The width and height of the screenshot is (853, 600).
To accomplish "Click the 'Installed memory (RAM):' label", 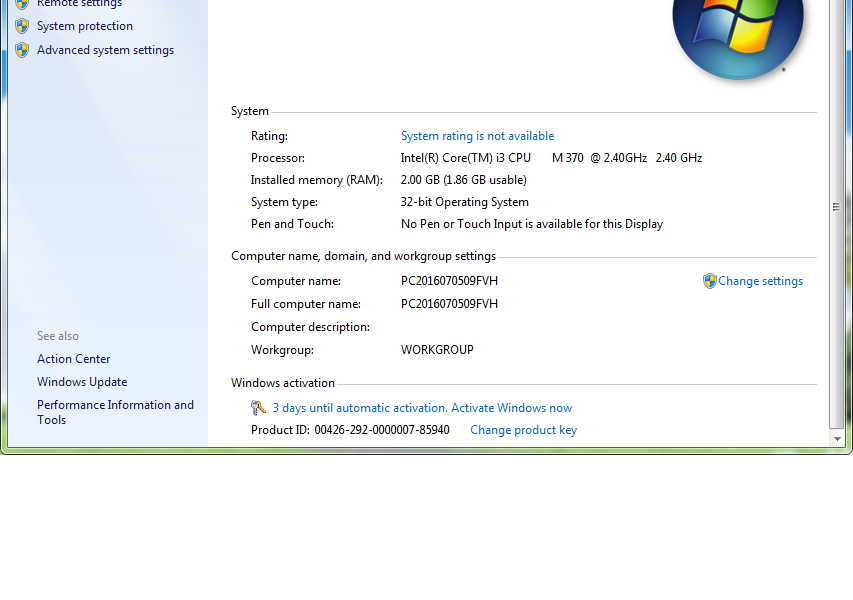I will (x=317, y=180).
